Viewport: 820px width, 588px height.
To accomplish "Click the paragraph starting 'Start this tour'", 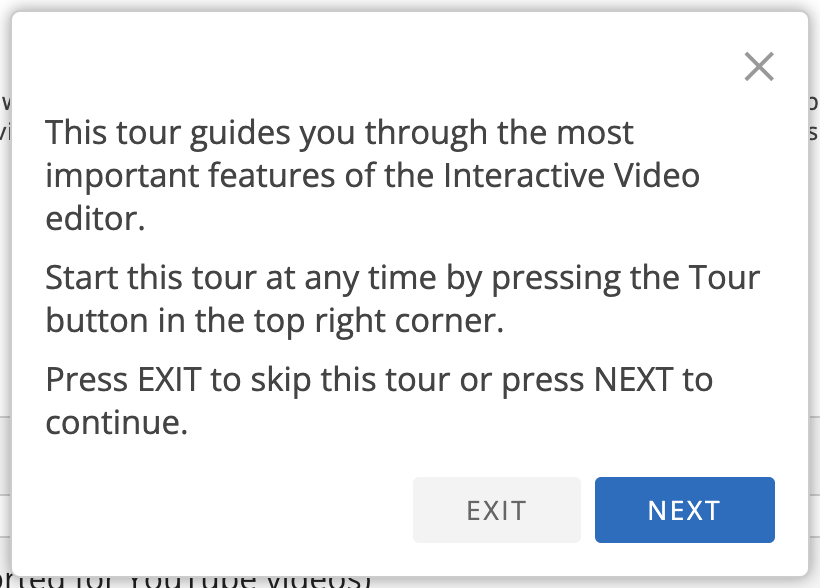I will pos(402,298).
